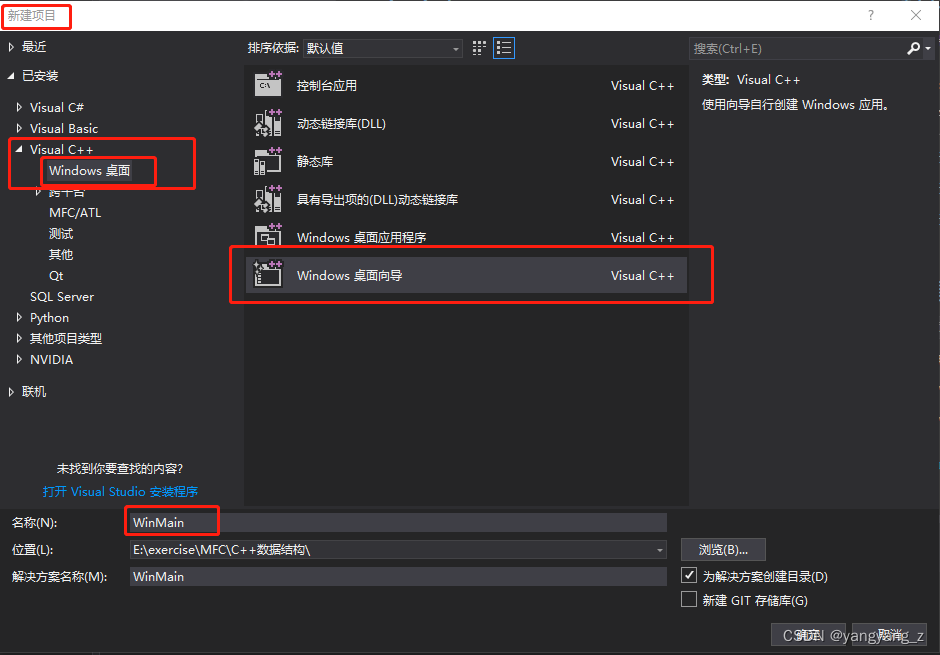Click the search magnifier icon
The height and width of the screenshot is (655, 940).
click(x=914, y=49)
